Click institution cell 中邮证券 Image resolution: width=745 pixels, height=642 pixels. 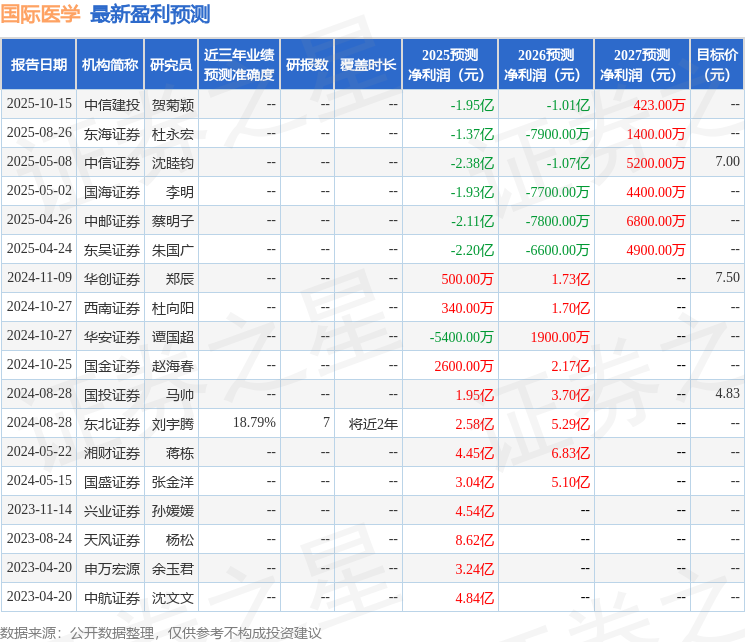click(112, 221)
